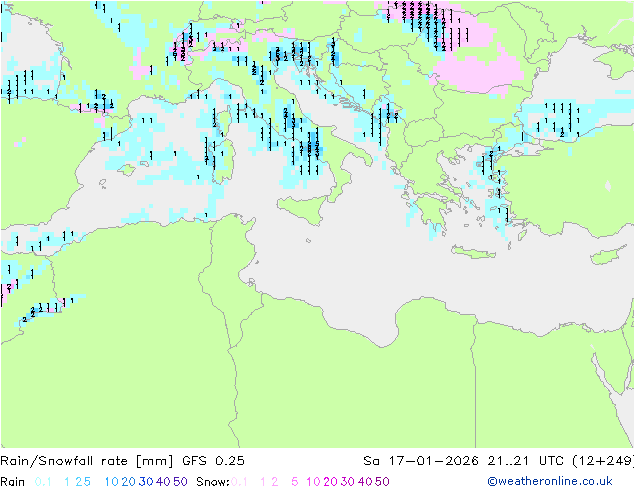Click the '(12+249)' forecast offset text
634x490 pixels.
(x=603, y=461)
